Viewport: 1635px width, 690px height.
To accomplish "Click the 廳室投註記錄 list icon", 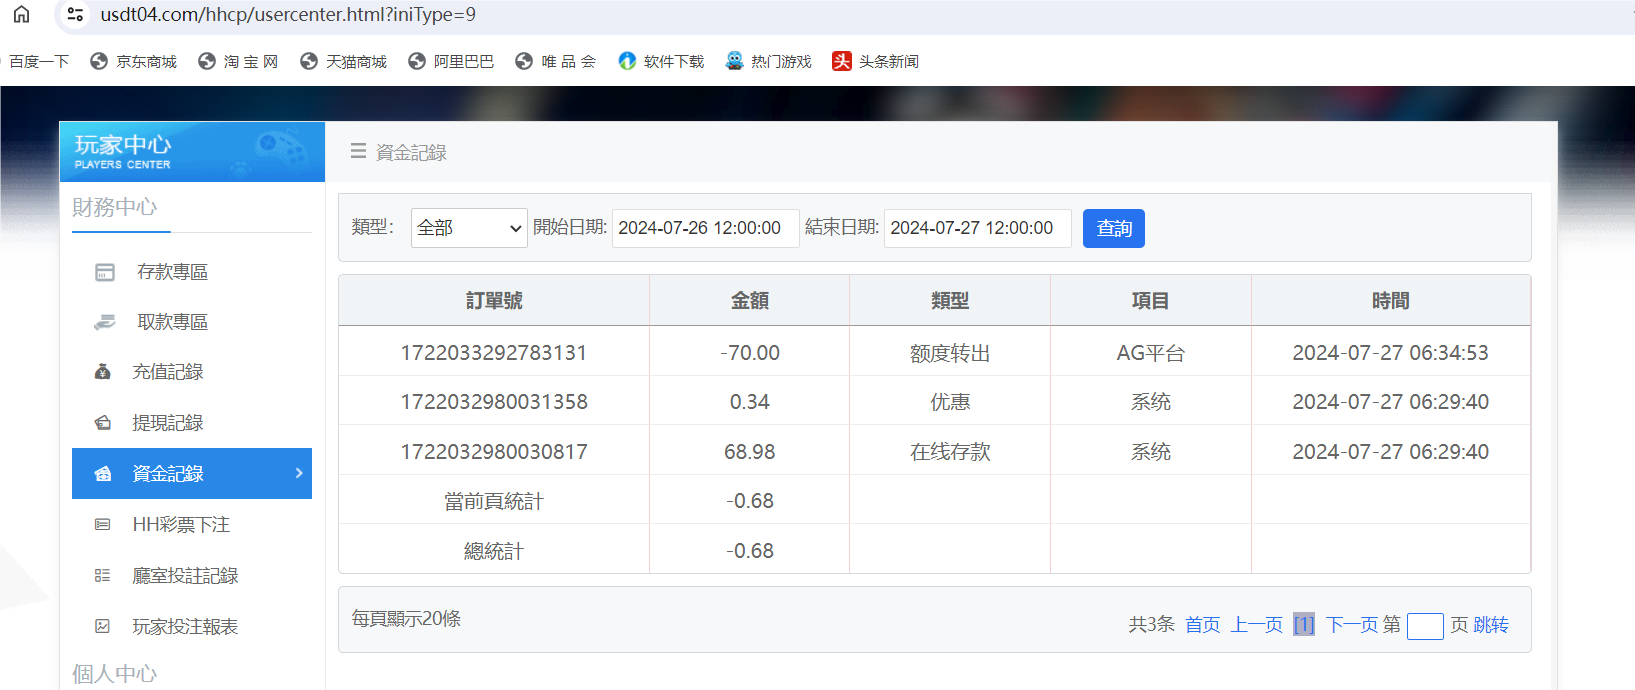I will [x=102, y=575].
